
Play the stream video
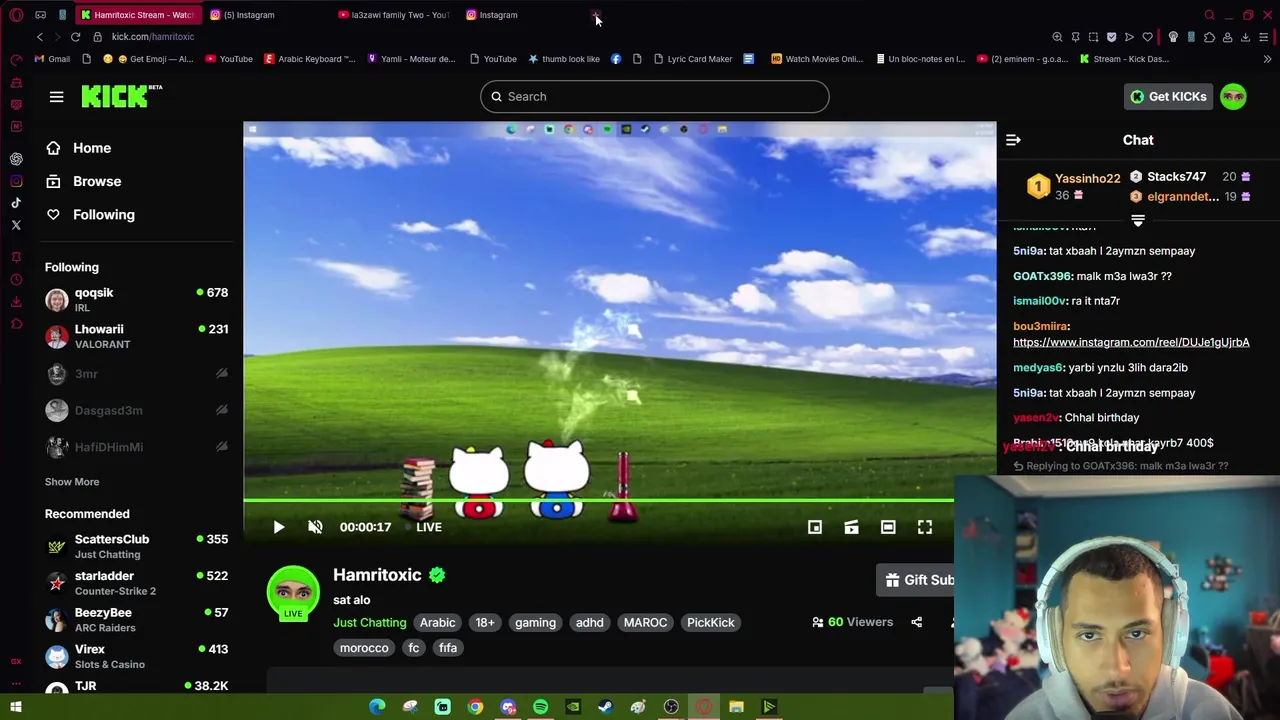click(279, 527)
